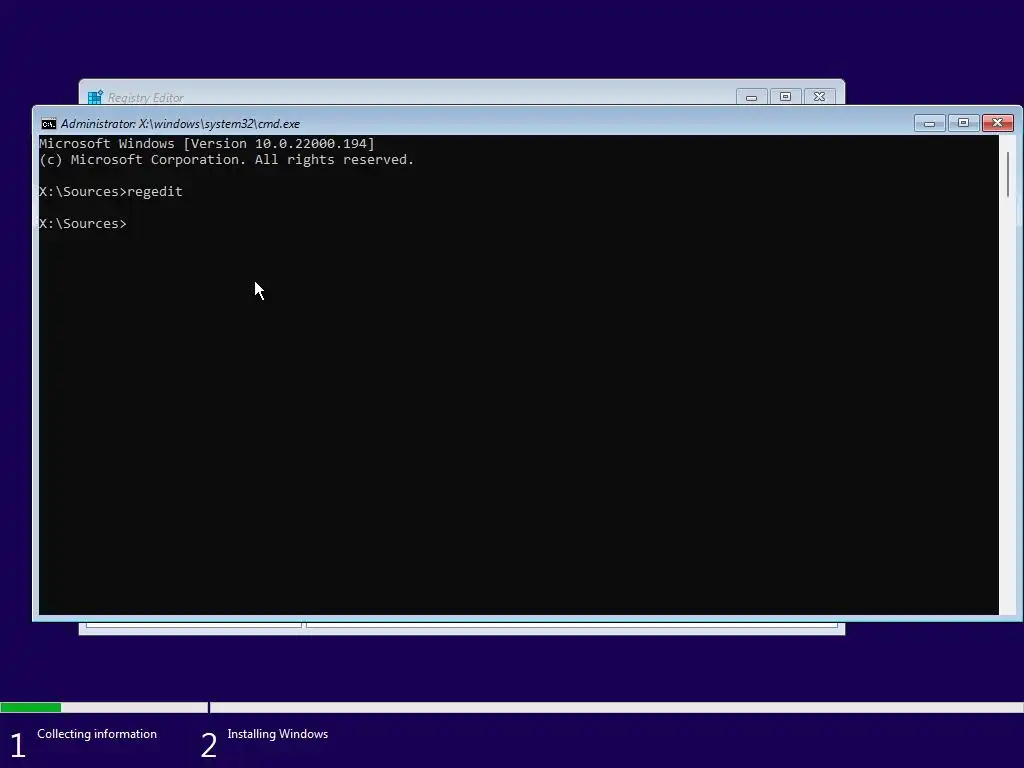Screen dimensions: 1024x768
Task: Maximize the Administrator cmd.exe window
Action: pos(963,123)
